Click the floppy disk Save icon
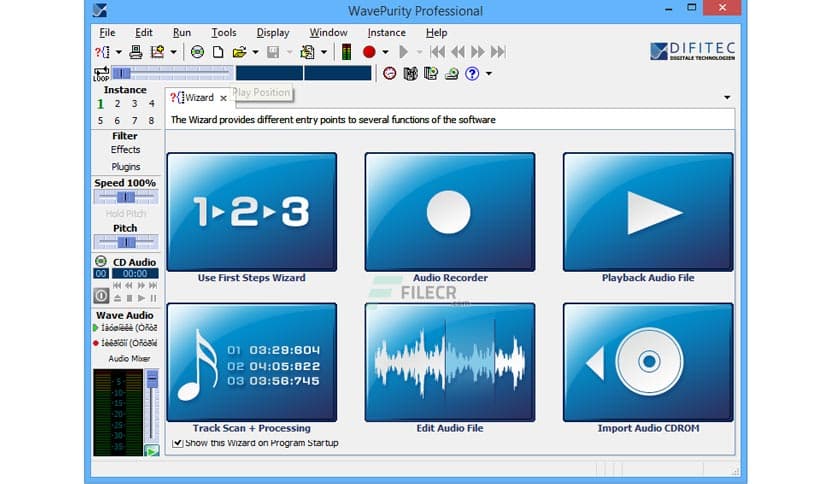The height and width of the screenshot is (484, 836). click(x=273, y=52)
